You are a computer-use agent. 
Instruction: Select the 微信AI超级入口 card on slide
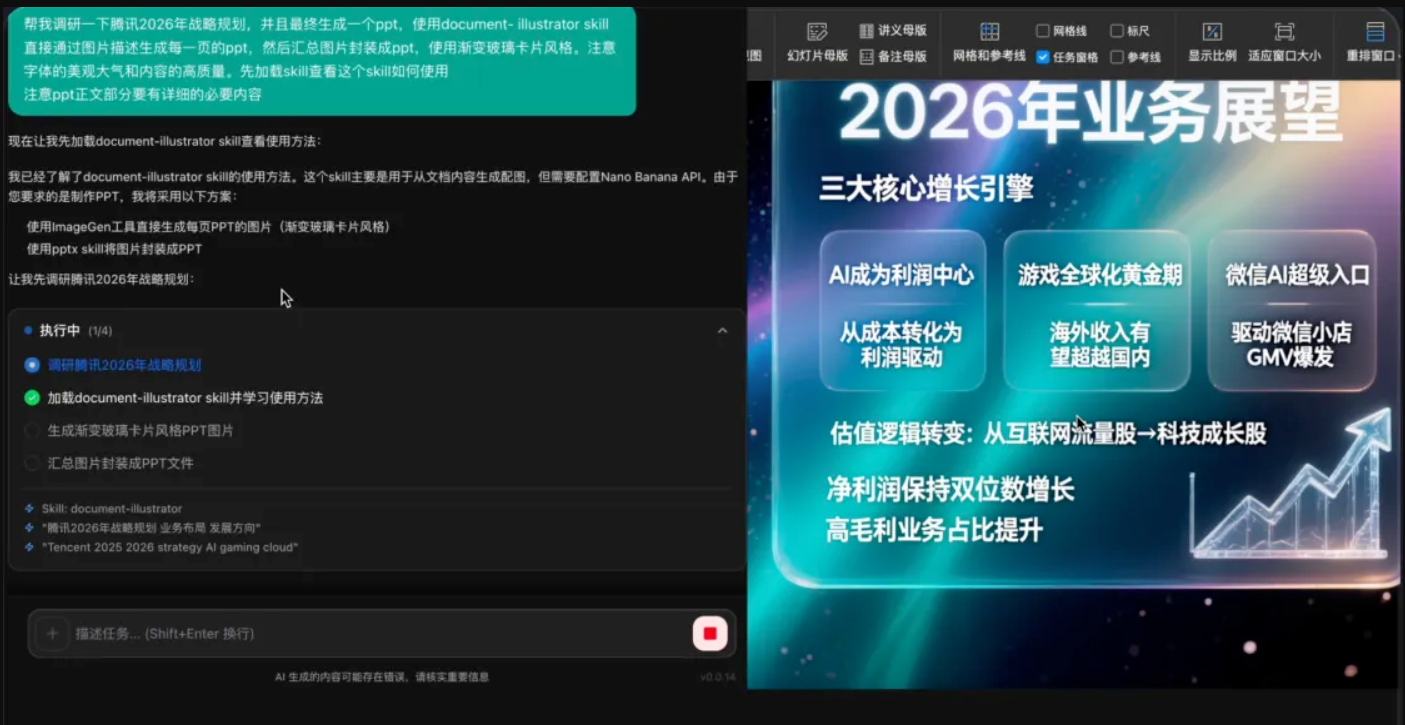coord(1292,311)
